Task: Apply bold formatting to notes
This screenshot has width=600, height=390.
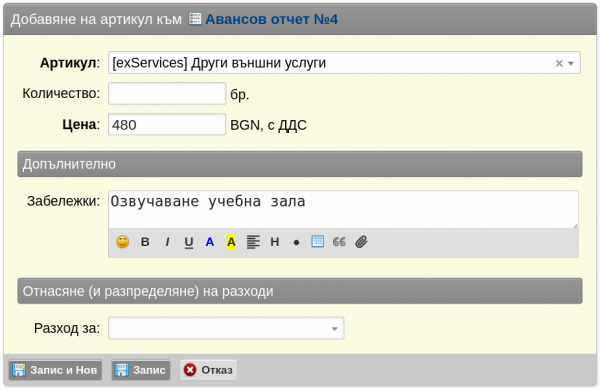Action: coord(145,242)
